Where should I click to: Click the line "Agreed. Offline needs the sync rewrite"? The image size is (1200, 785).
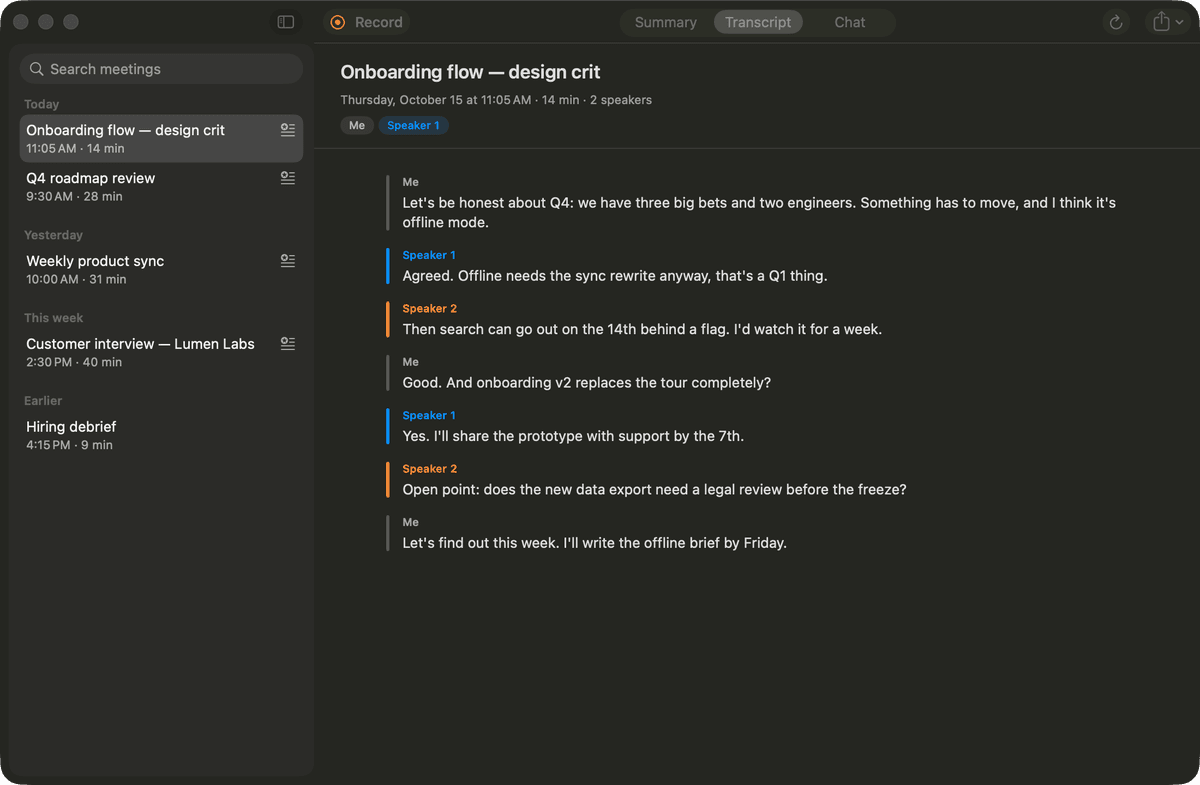[x=615, y=276]
